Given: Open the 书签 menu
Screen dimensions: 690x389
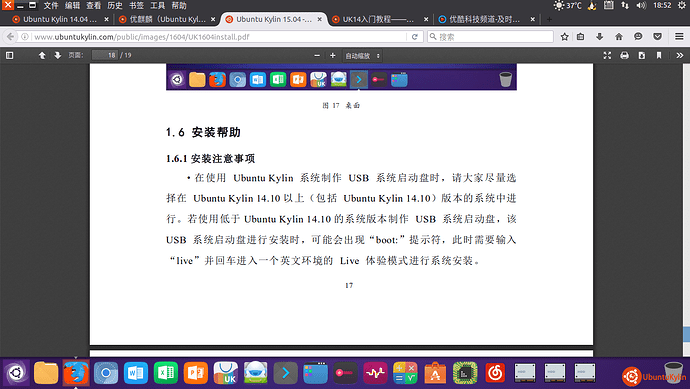Looking at the screenshot, I should tap(136, 6).
